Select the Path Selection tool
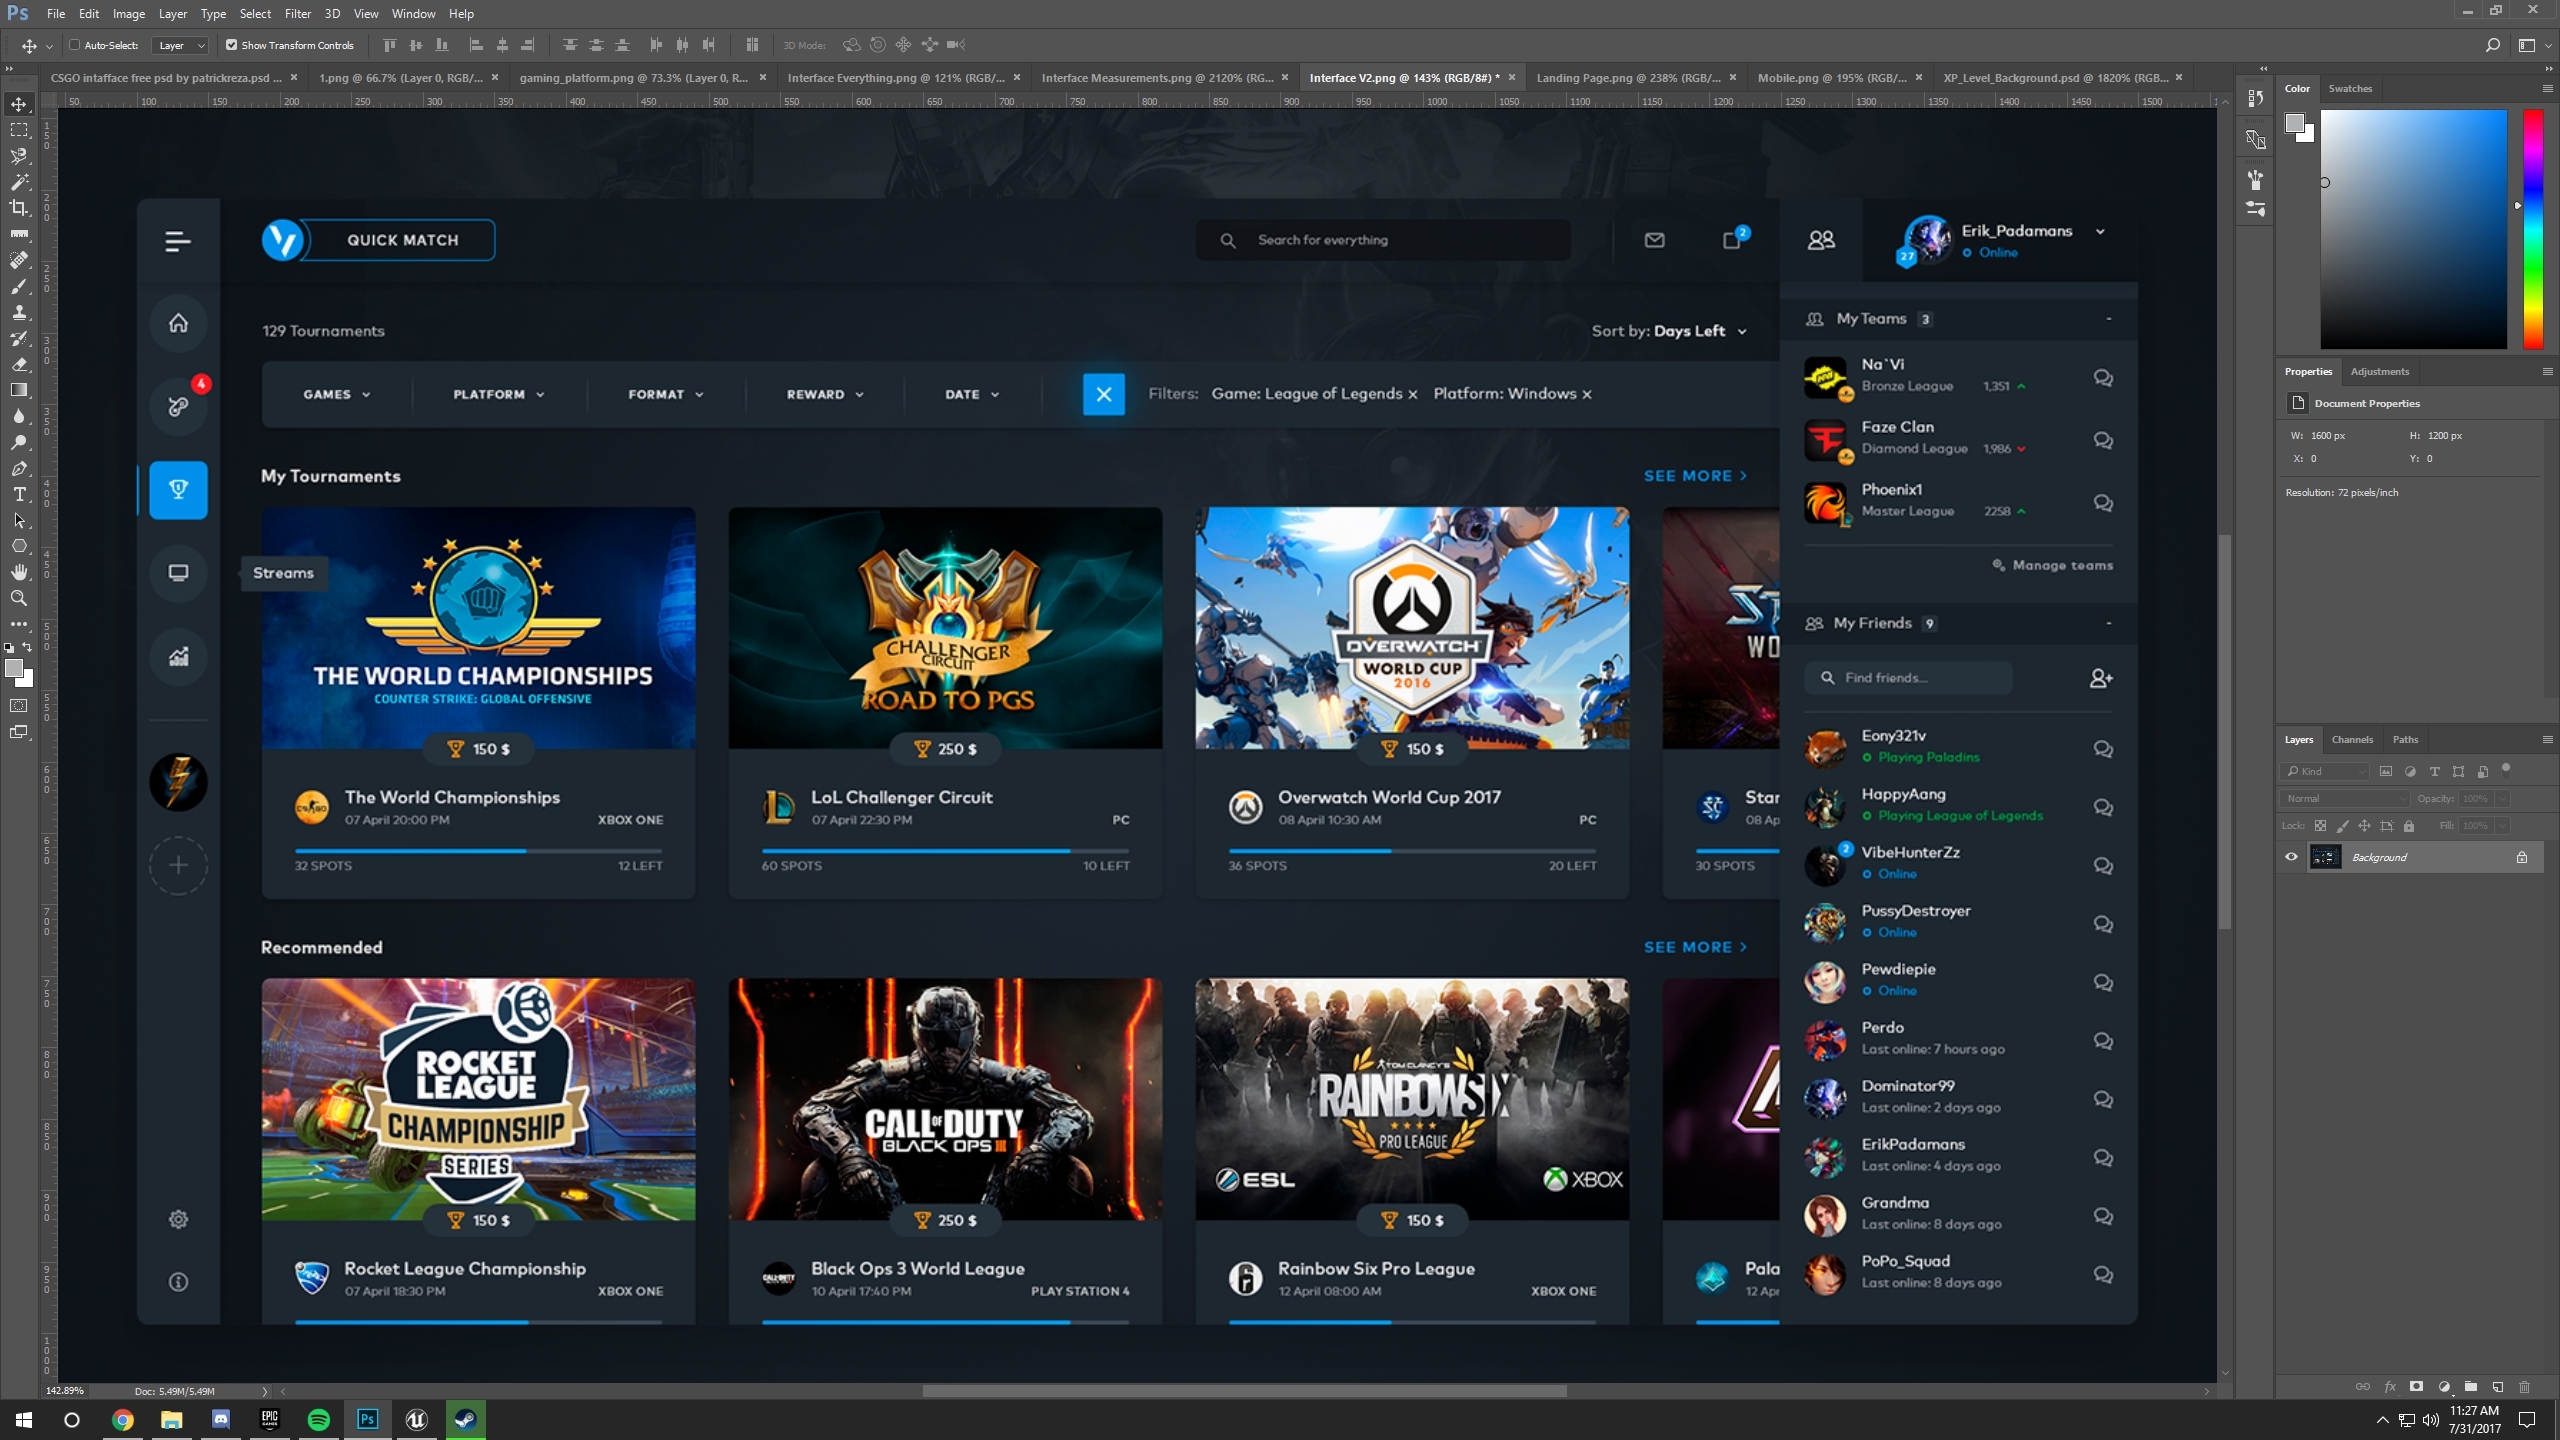The image size is (2560, 1440). [19, 520]
